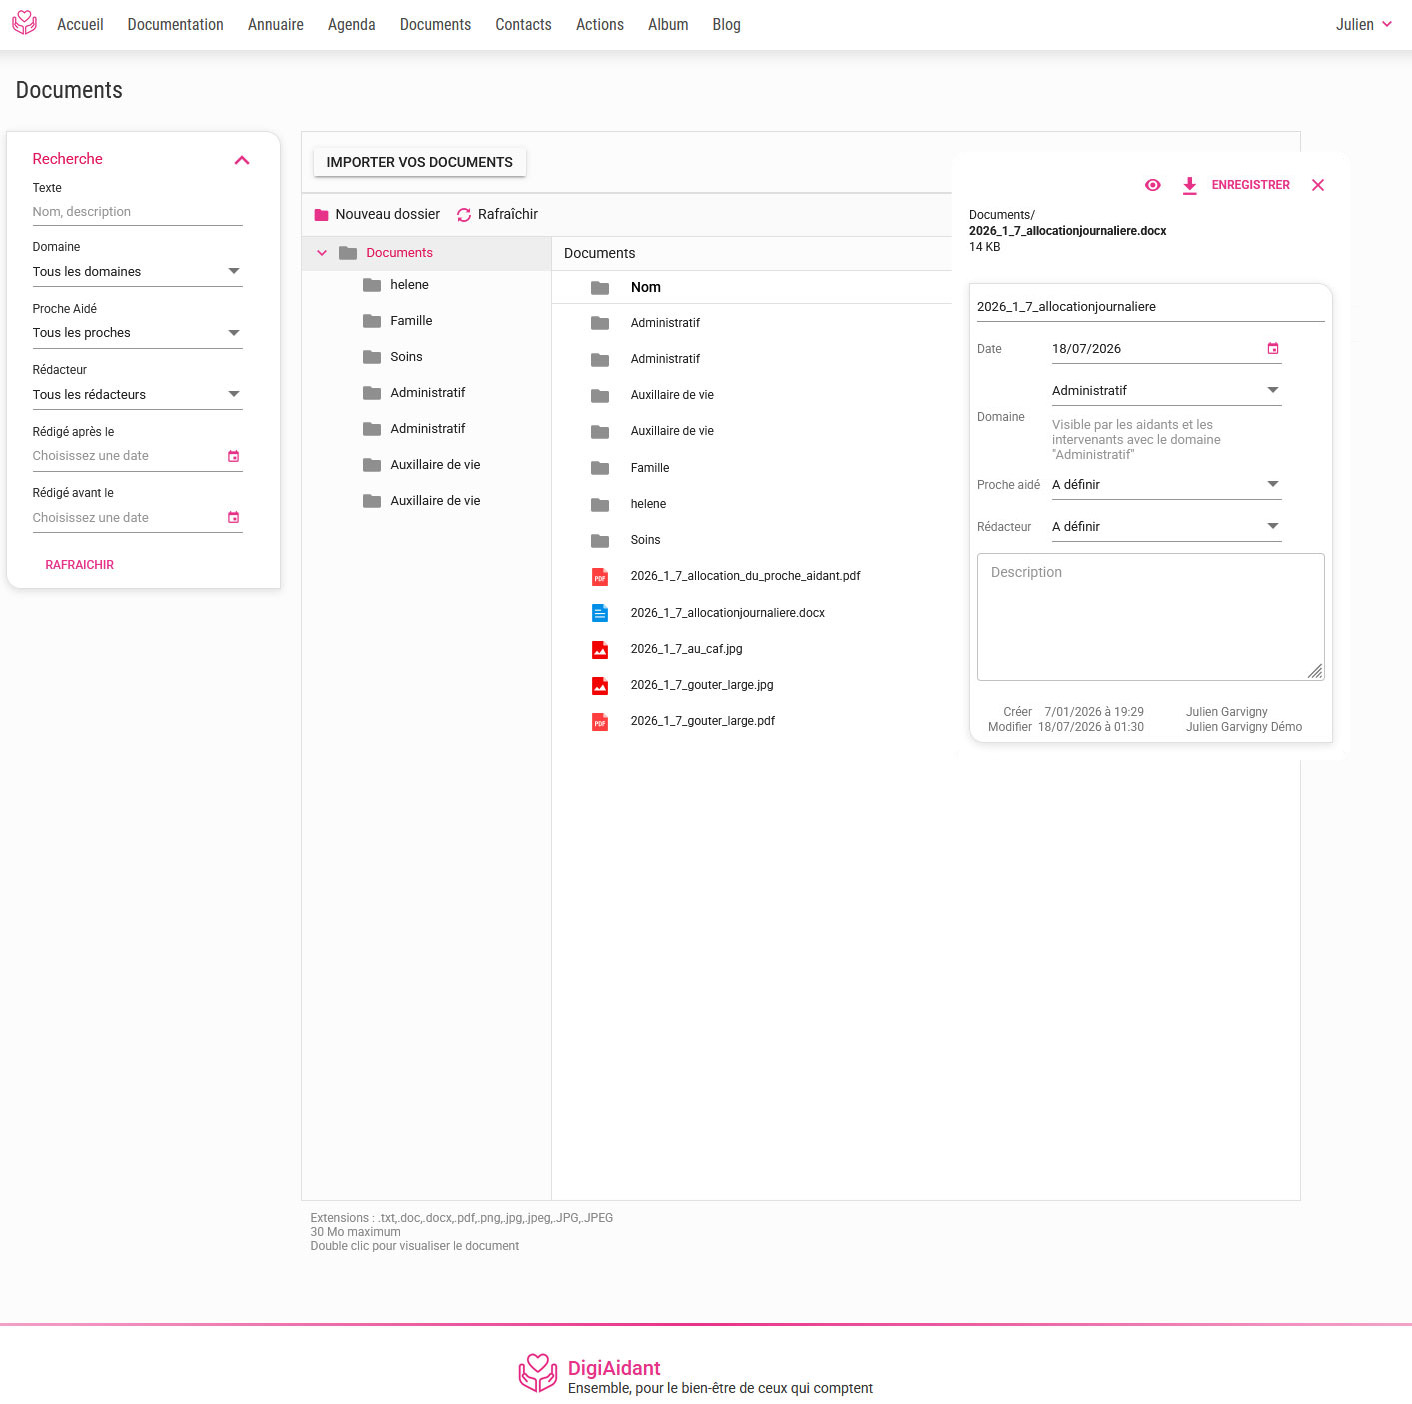Open Tous les rédacteurs dropdown
Viewport: 1412px width, 1404px height.
(x=137, y=395)
